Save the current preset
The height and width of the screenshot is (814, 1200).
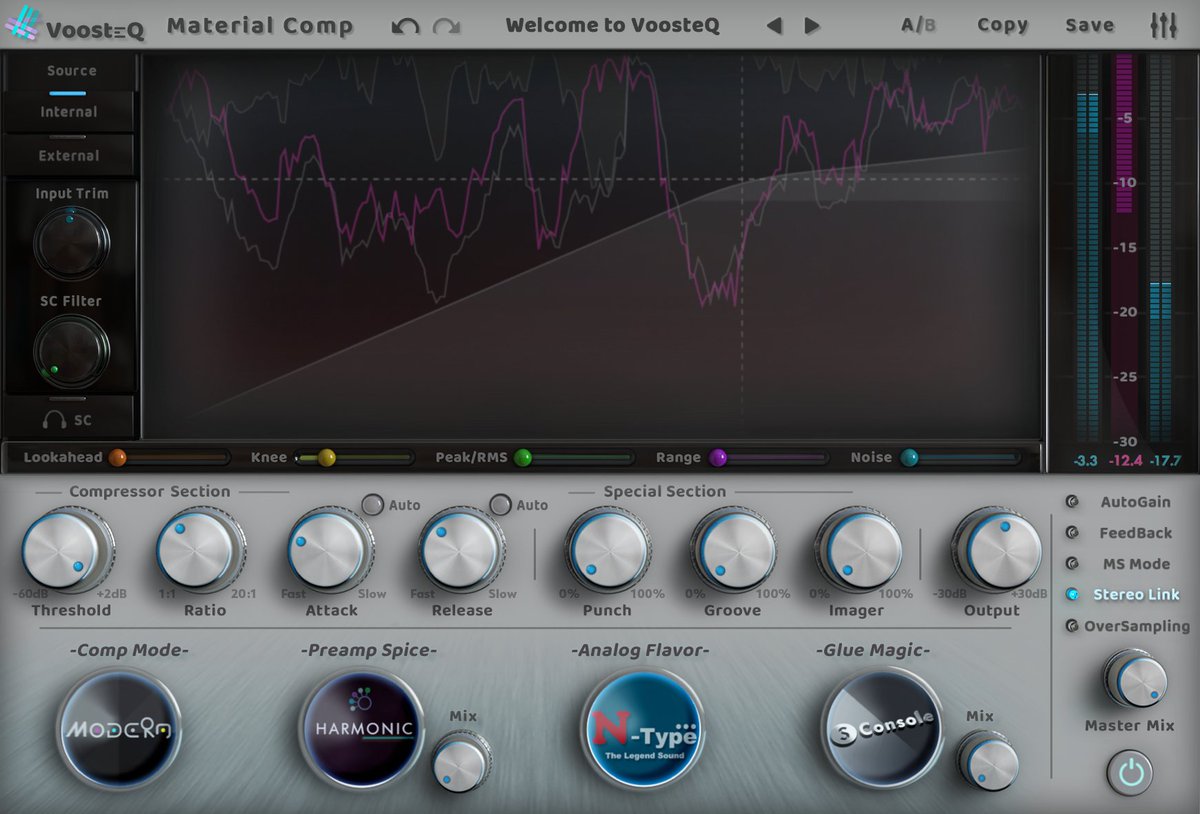(1089, 25)
